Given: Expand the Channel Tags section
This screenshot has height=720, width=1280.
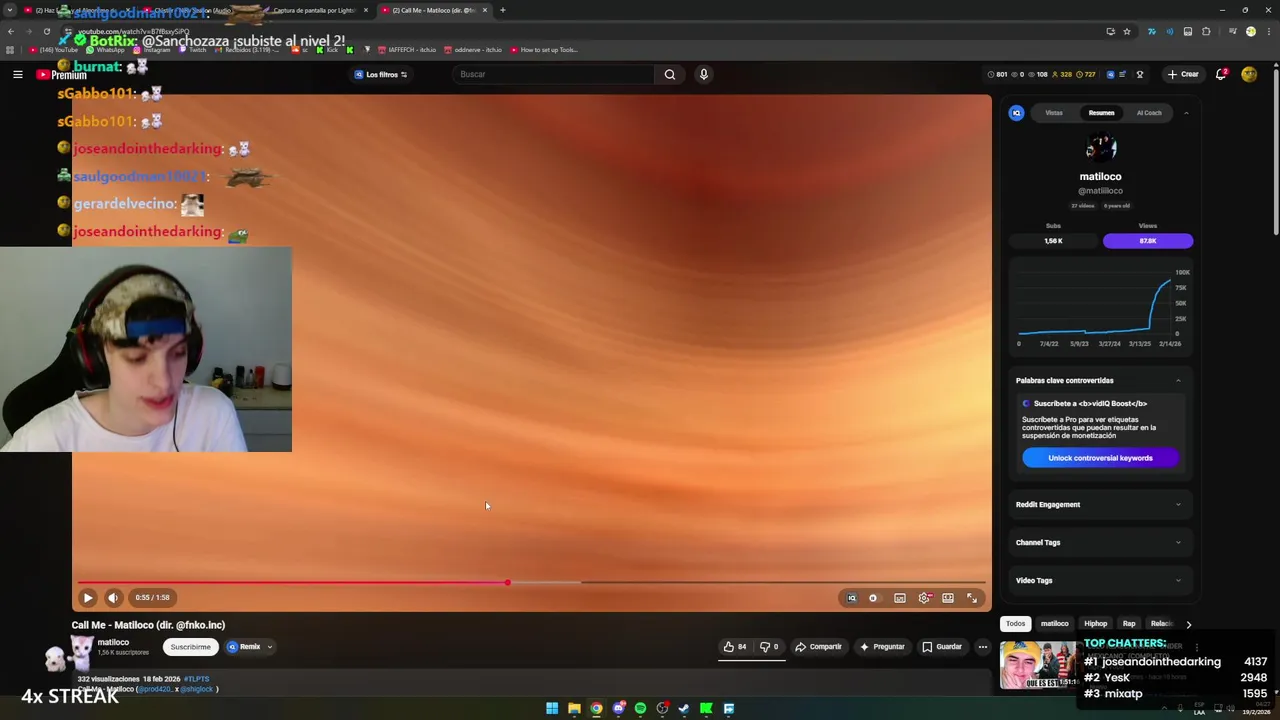Looking at the screenshot, I should (1099, 543).
